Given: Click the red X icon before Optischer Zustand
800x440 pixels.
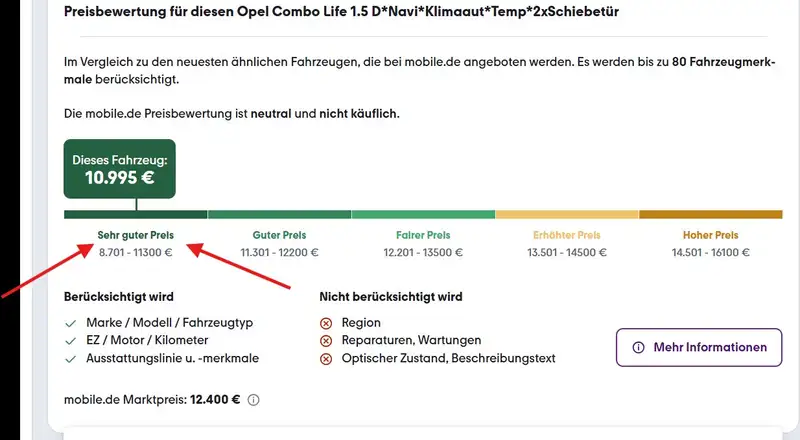Looking at the screenshot, I should tap(326, 358).
